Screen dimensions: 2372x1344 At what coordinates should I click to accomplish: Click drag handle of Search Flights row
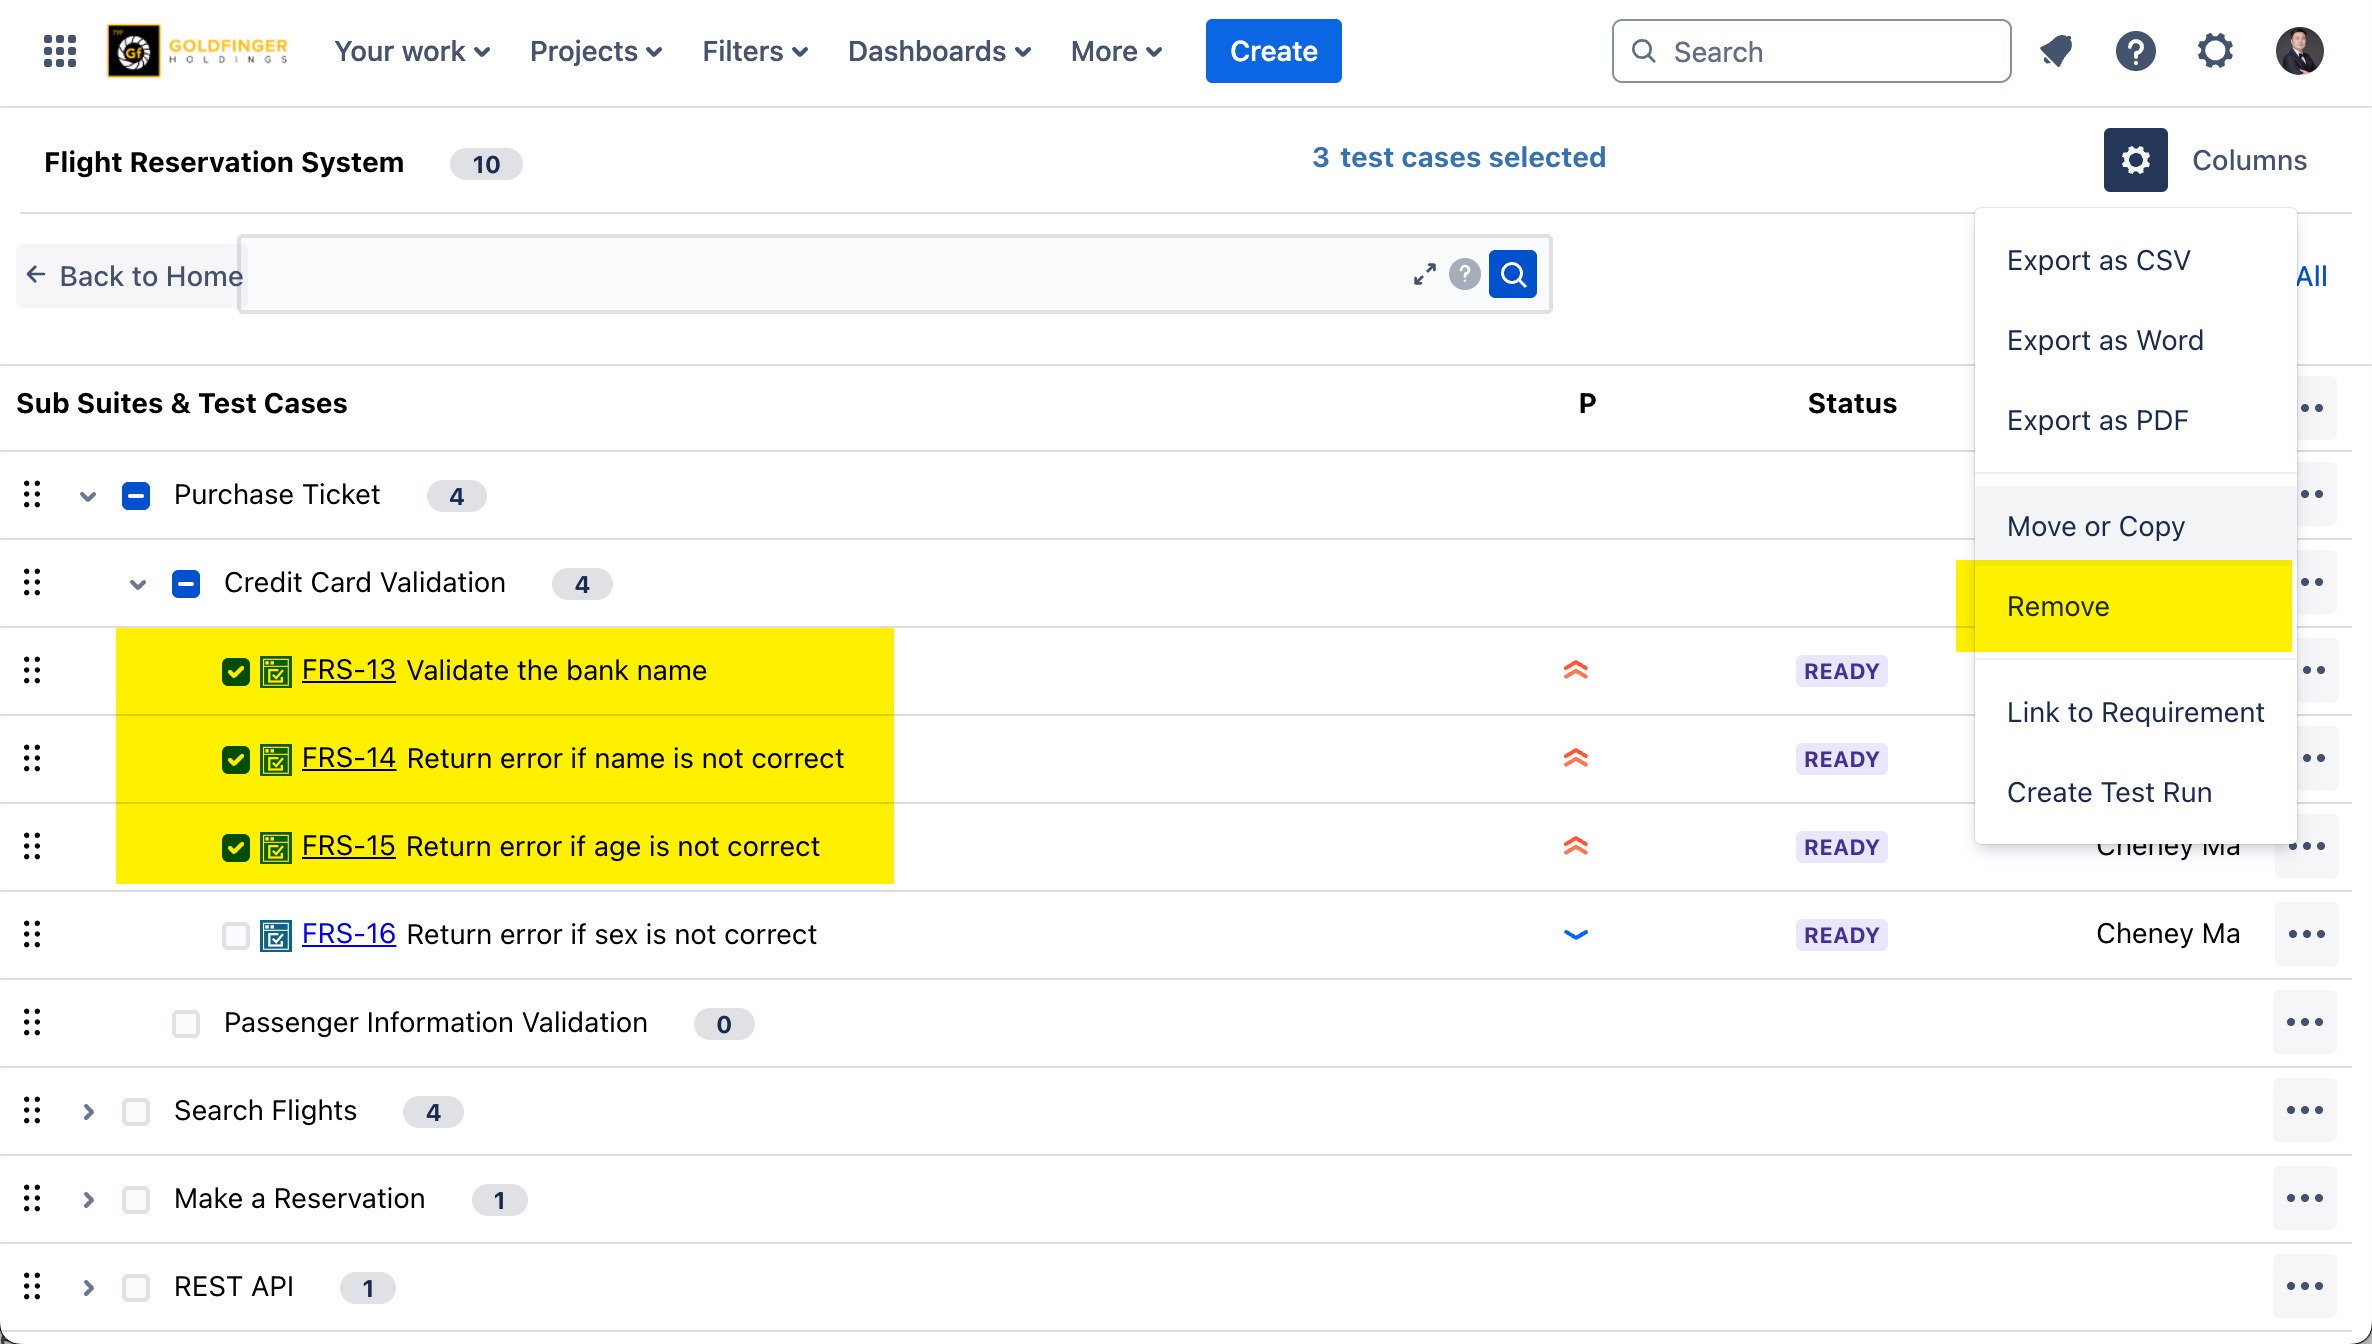point(32,1110)
